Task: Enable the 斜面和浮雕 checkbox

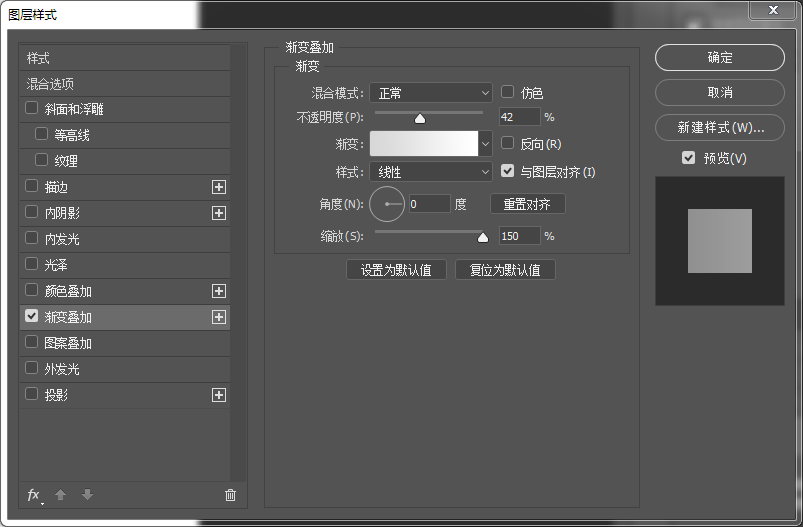Action: coord(31,108)
